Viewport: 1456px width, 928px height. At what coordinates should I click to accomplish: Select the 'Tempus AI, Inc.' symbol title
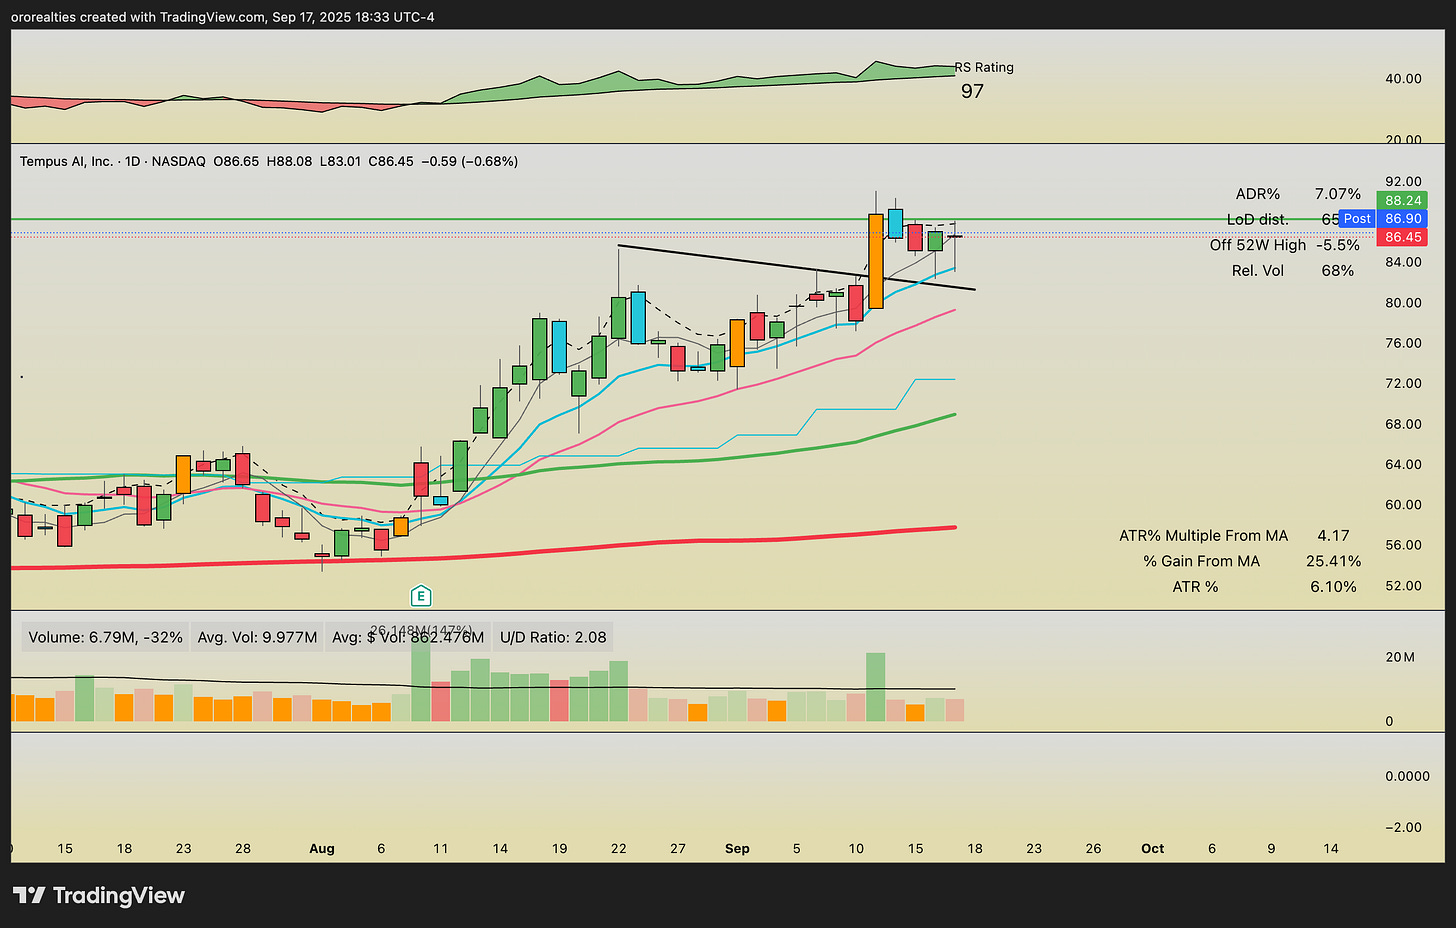(x=66, y=161)
